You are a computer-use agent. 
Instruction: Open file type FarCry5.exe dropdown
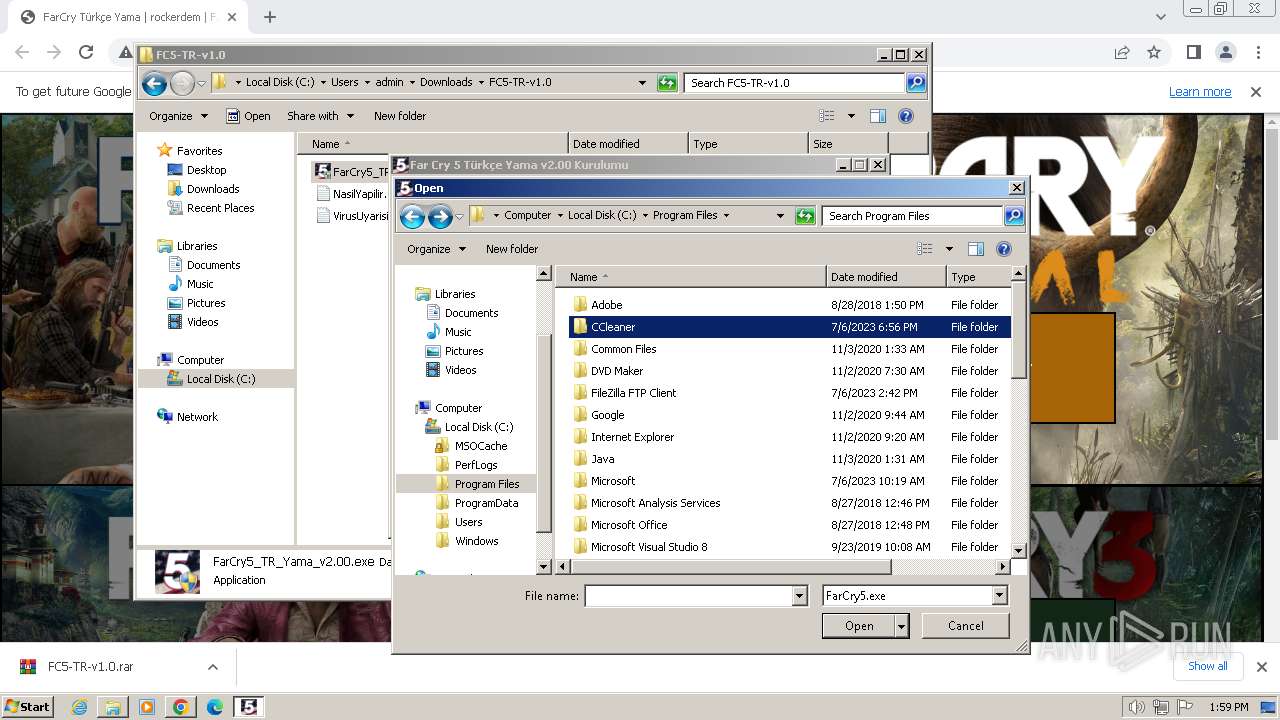pyautogui.click(x=999, y=596)
